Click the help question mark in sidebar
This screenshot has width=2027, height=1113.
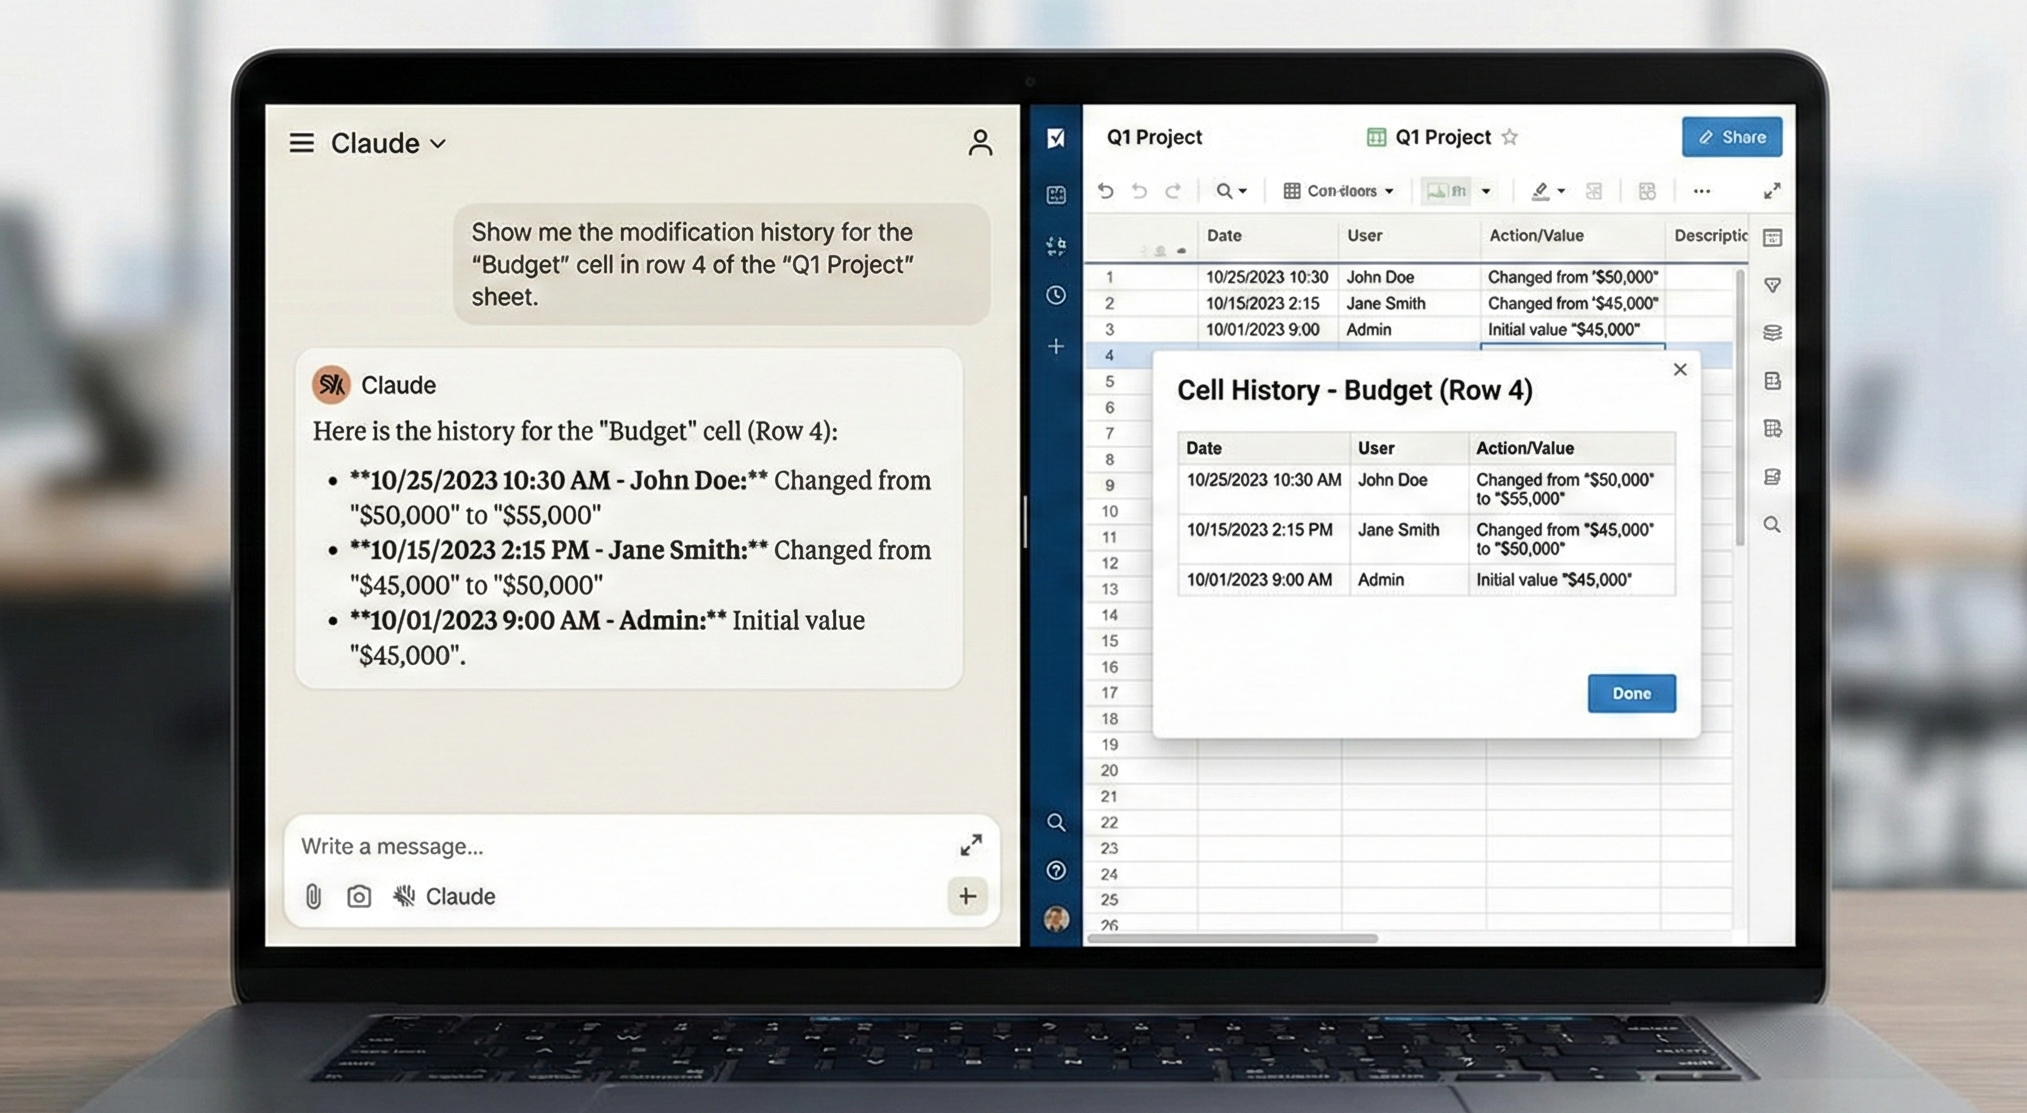(x=1056, y=870)
